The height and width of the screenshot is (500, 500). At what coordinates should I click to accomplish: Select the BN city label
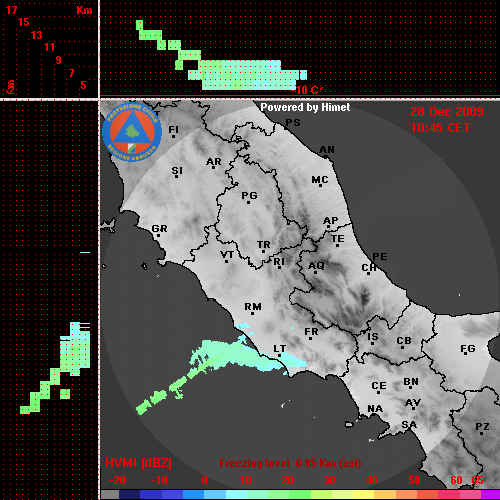[411, 381]
